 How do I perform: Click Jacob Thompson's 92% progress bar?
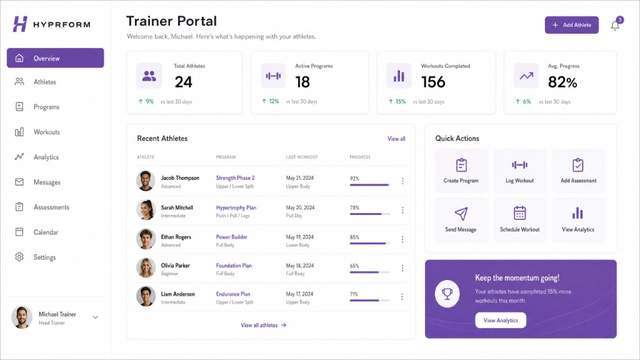[x=370, y=185]
